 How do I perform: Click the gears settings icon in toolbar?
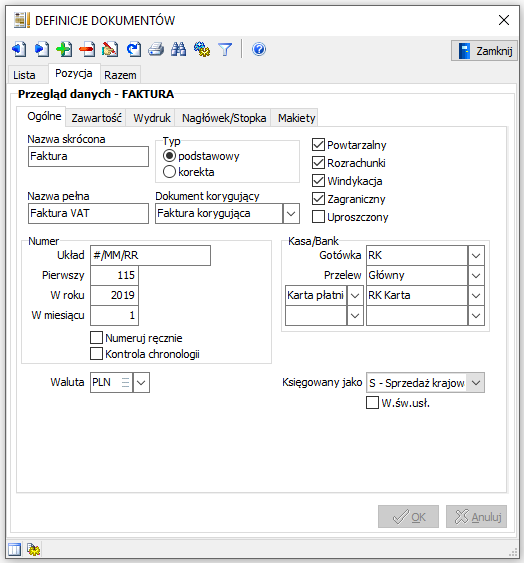[x=202, y=49]
